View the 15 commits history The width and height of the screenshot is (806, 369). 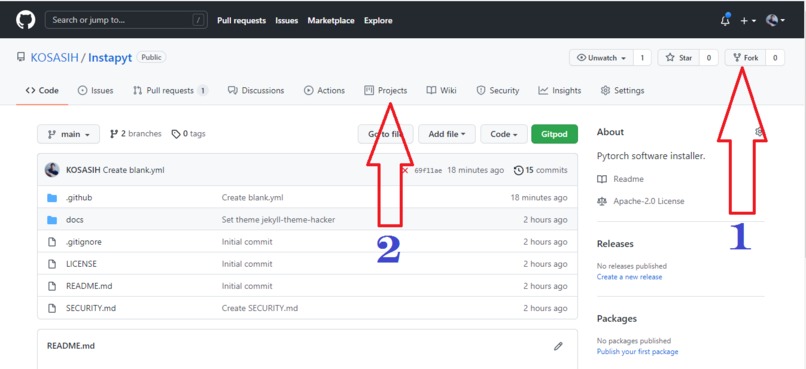pos(541,170)
